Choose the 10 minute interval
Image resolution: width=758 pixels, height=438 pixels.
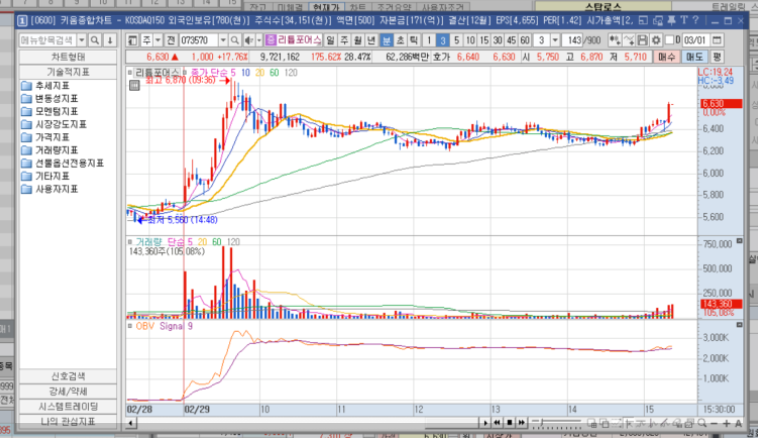pos(470,40)
